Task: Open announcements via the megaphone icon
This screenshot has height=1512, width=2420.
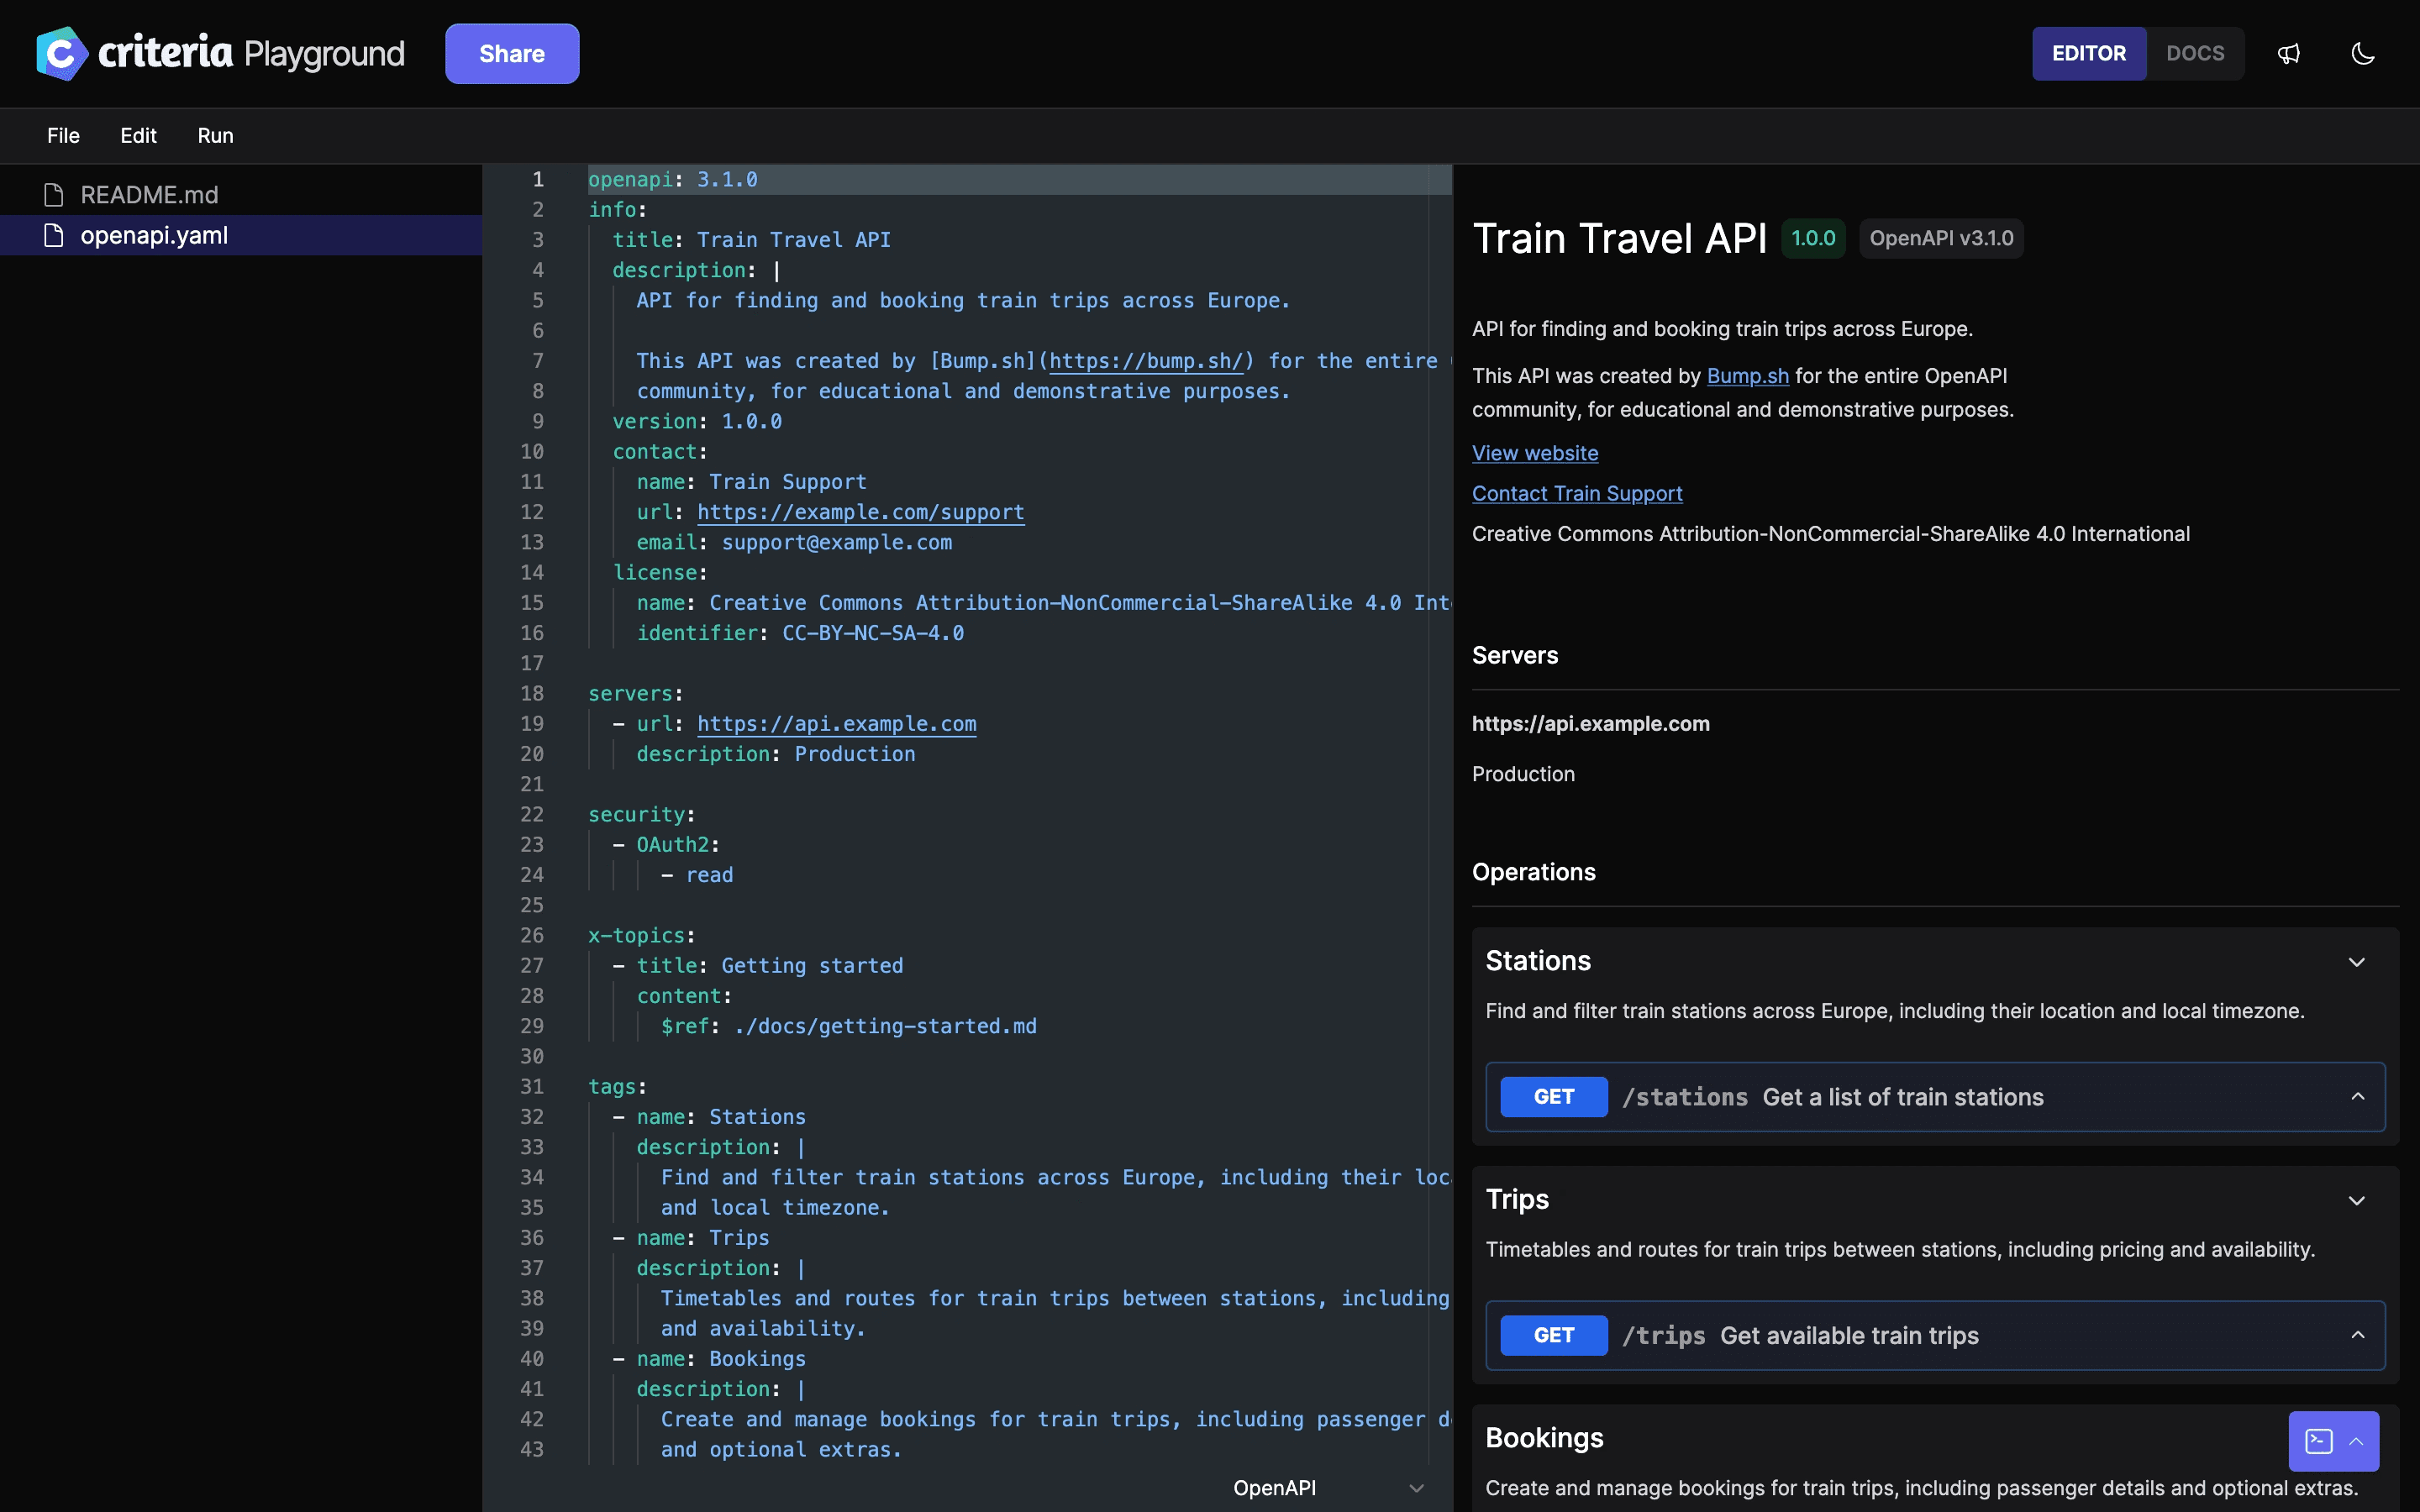Action: [2289, 53]
